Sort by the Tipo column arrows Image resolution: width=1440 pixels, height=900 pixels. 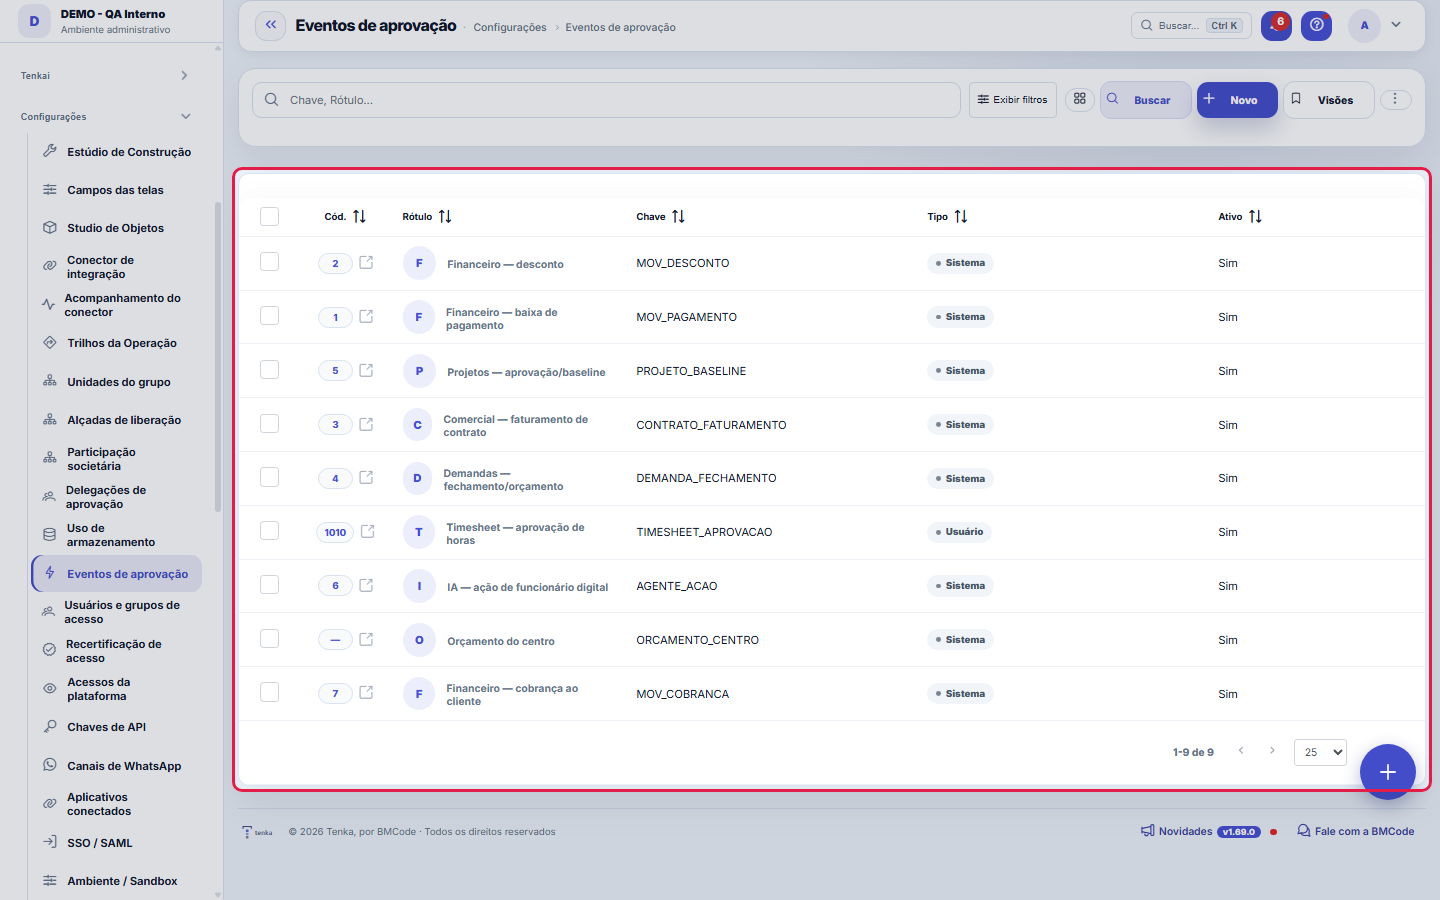click(x=961, y=216)
